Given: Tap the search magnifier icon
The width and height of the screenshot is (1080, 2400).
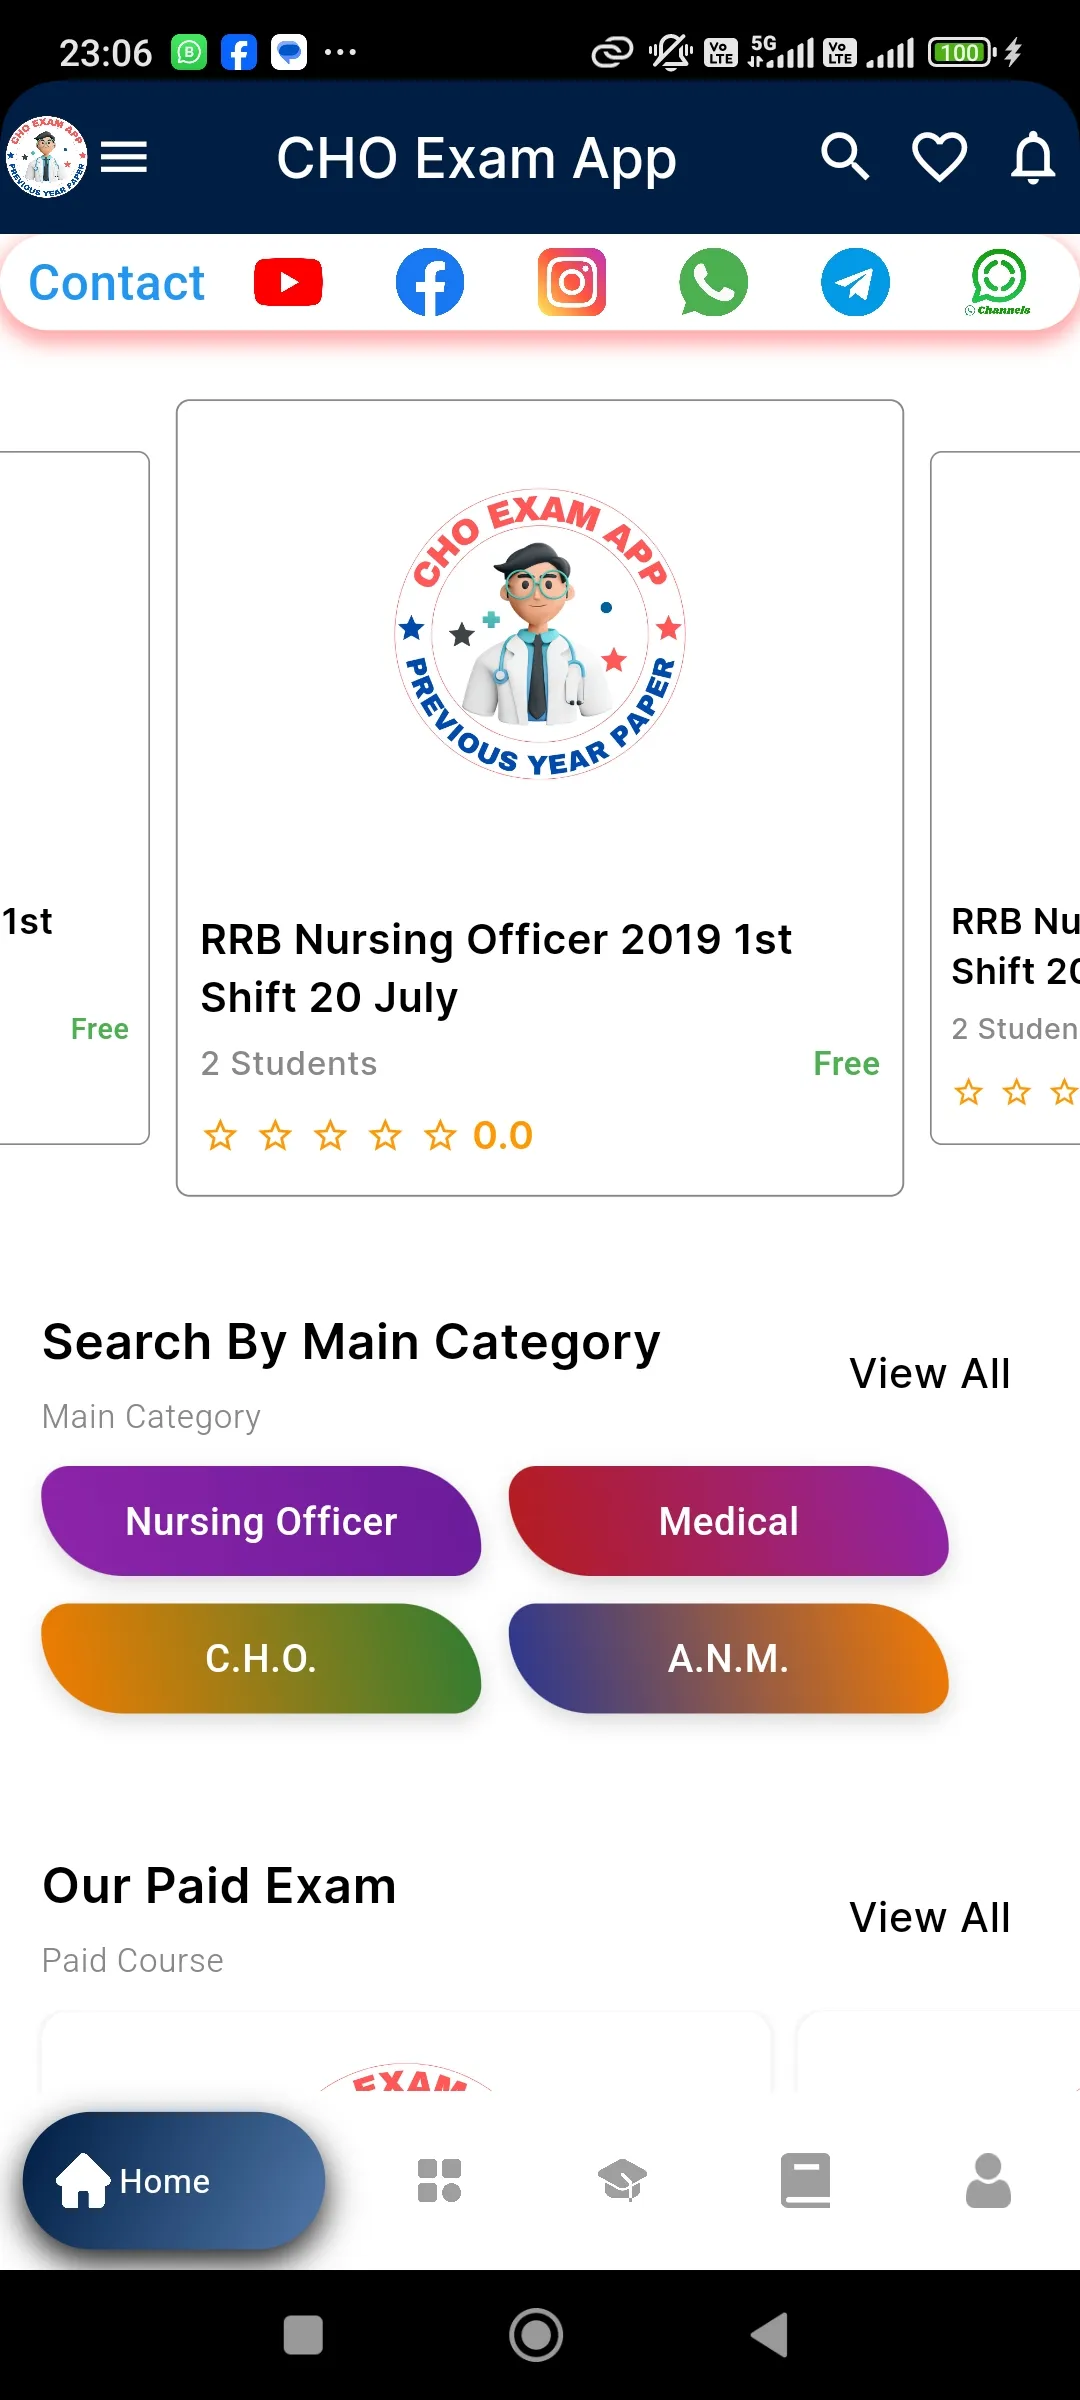Looking at the screenshot, I should tap(845, 157).
